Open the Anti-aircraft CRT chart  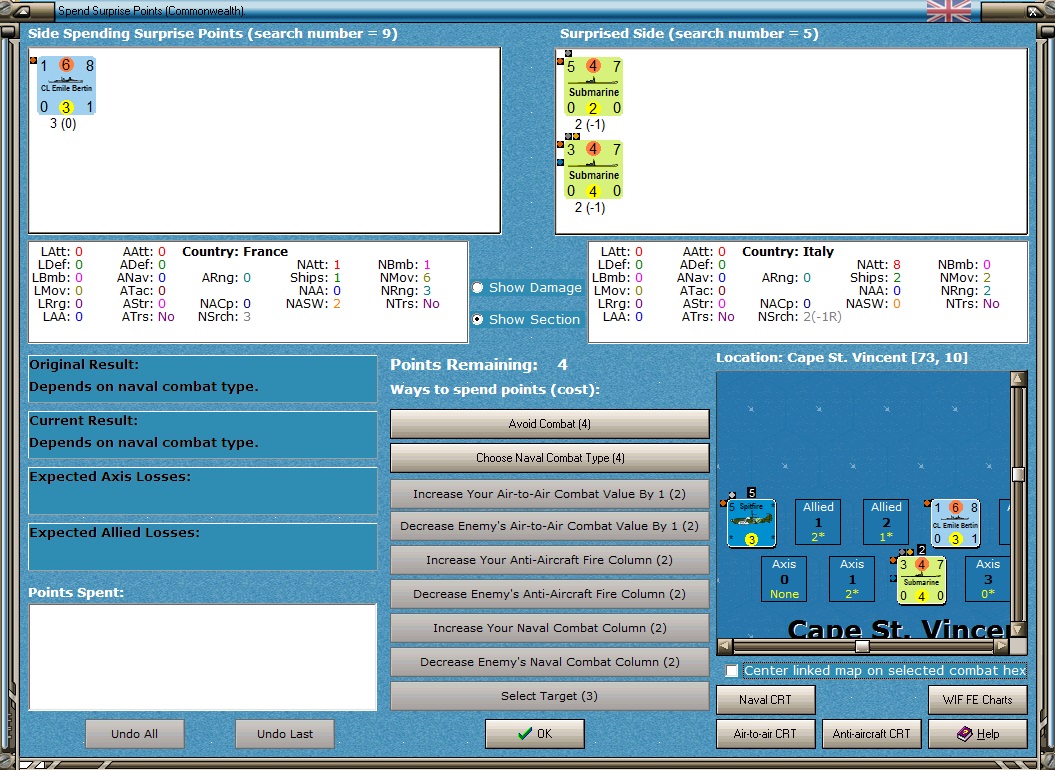[x=871, y=734]
